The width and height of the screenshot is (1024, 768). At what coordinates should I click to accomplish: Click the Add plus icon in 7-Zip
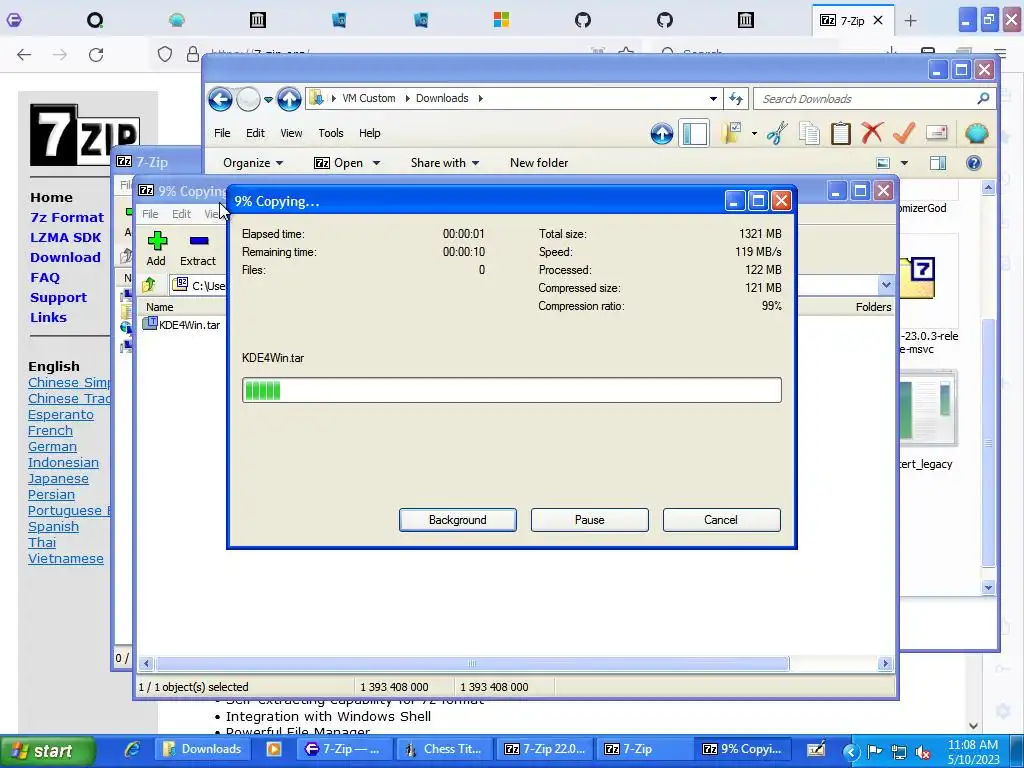157,241
